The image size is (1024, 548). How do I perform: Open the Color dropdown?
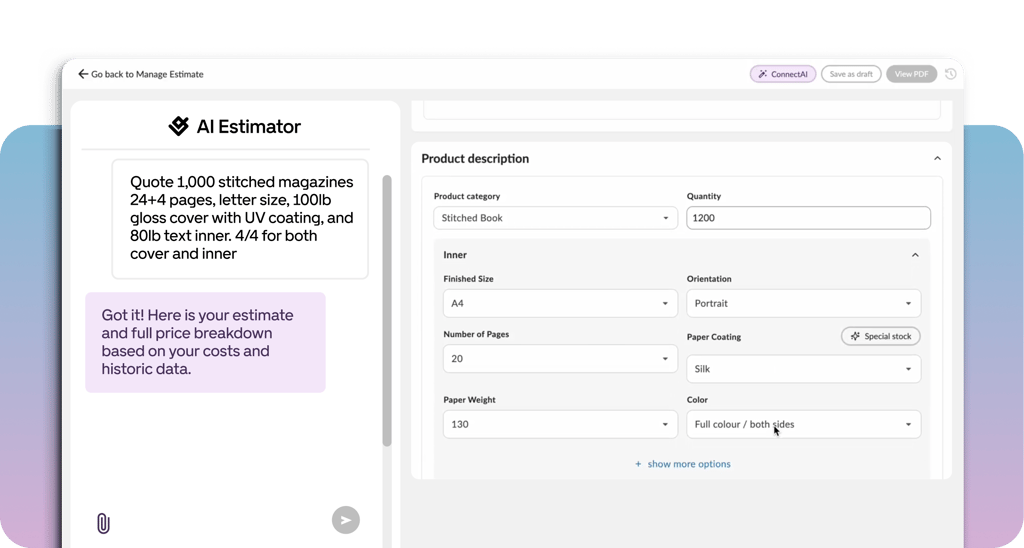click(x=803, y=425)
